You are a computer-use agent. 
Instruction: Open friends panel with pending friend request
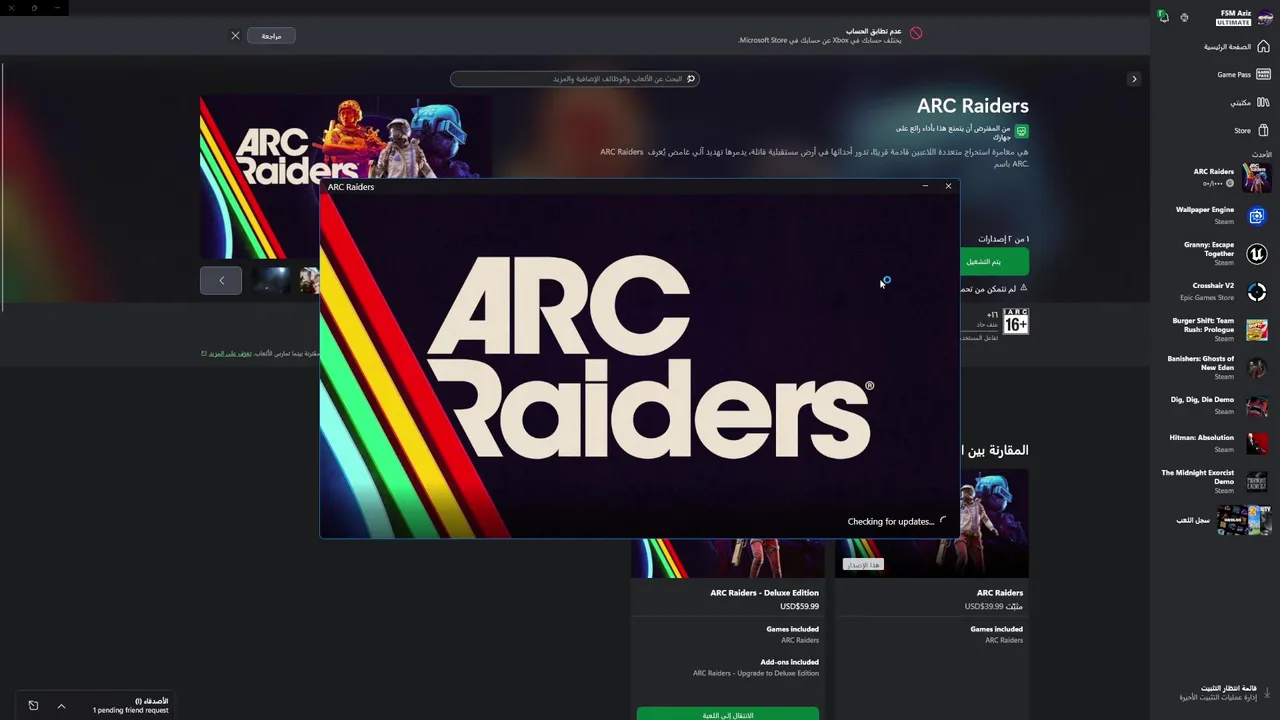pyautogui.click(x=131, y=706)
